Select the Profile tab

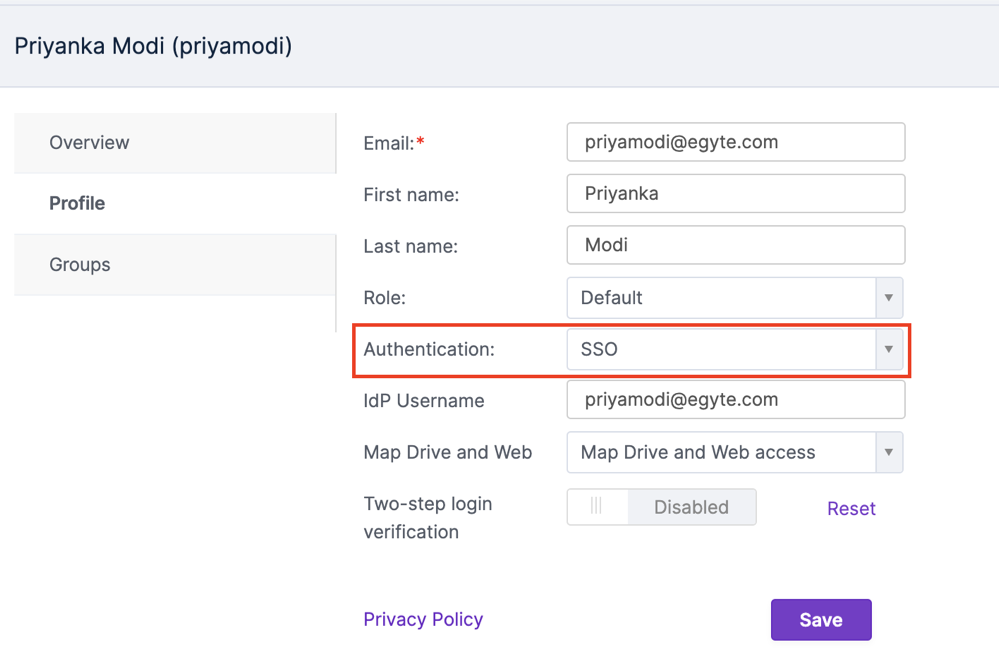click(77, 203)
